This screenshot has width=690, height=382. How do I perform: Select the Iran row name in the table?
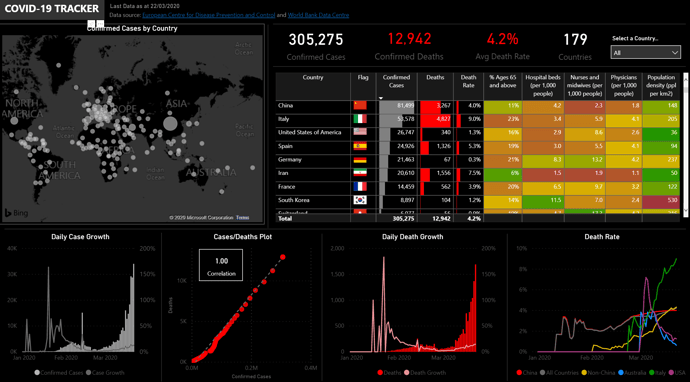tap(283, 173)
